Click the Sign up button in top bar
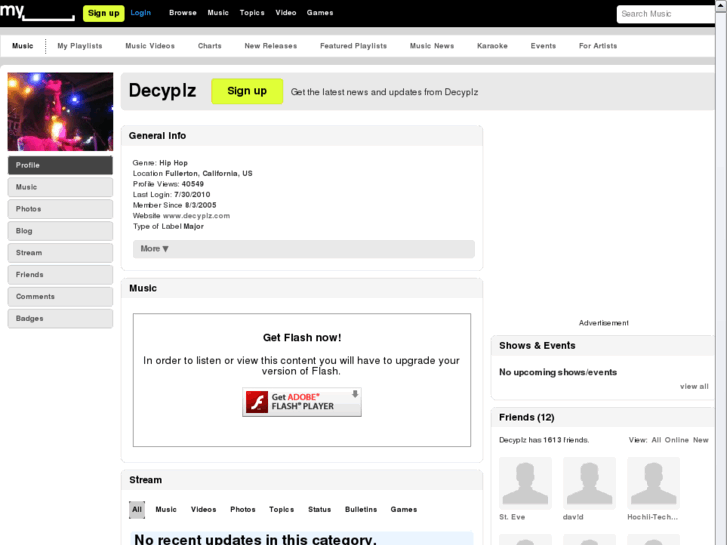 (103, 13)
